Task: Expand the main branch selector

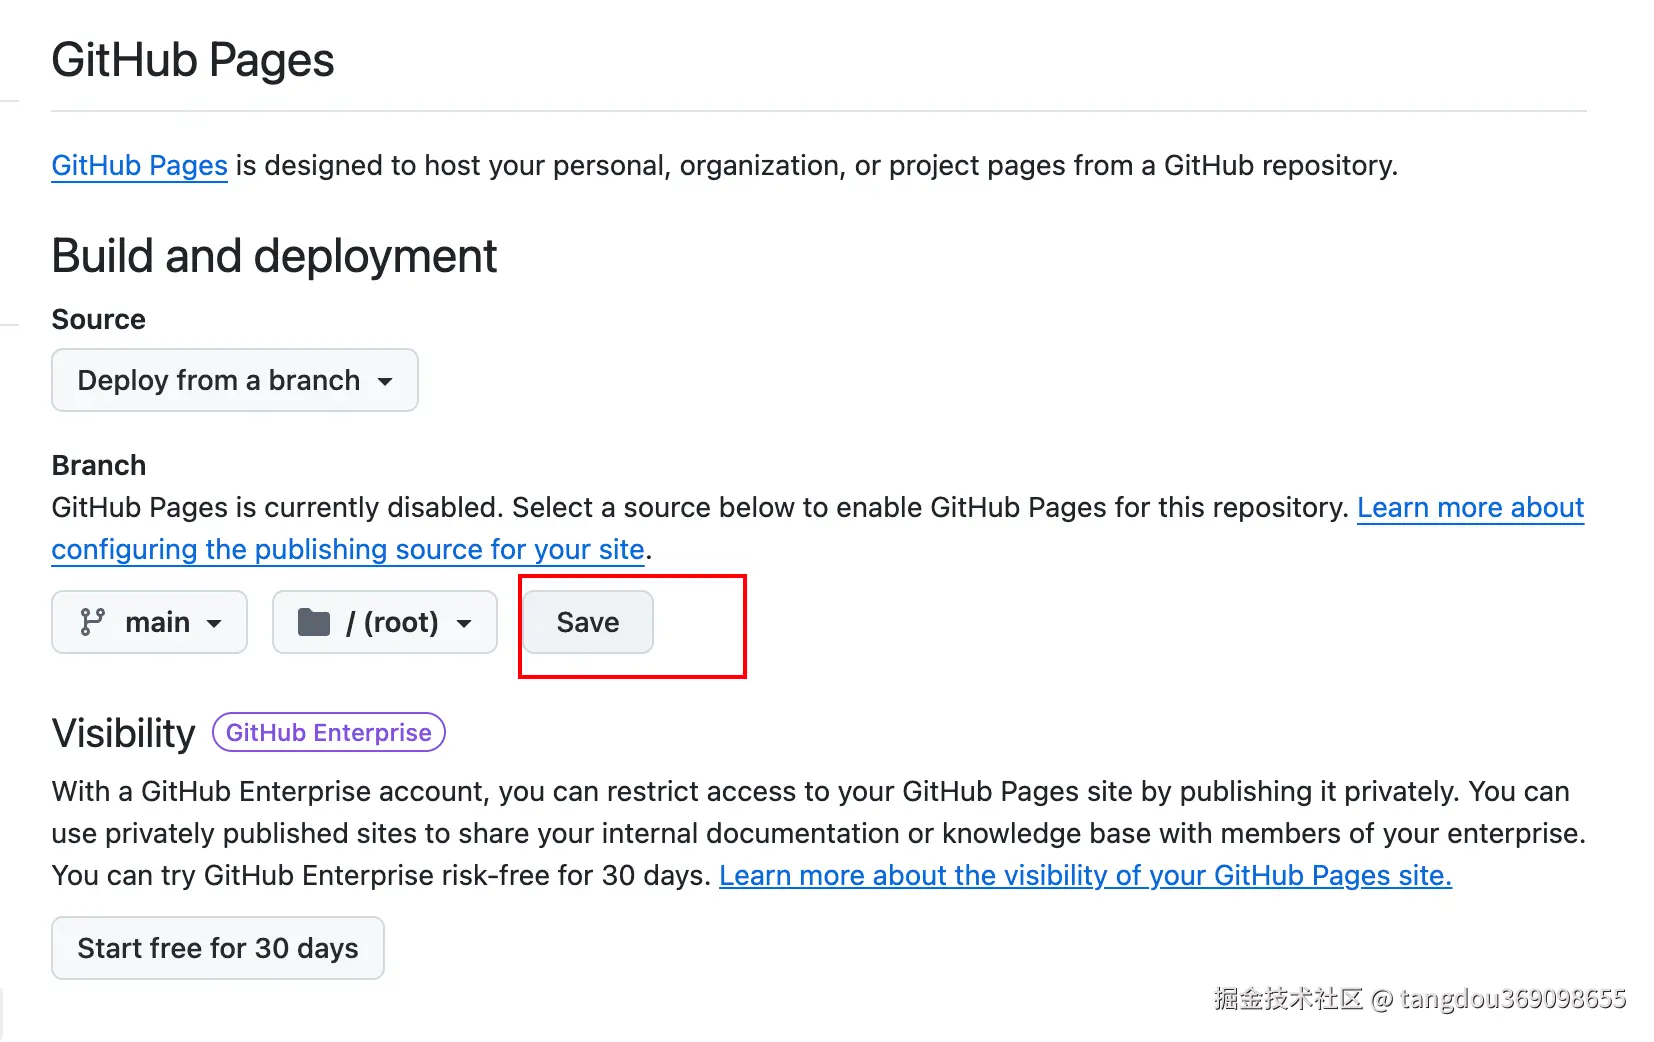Action: point(149,622)
